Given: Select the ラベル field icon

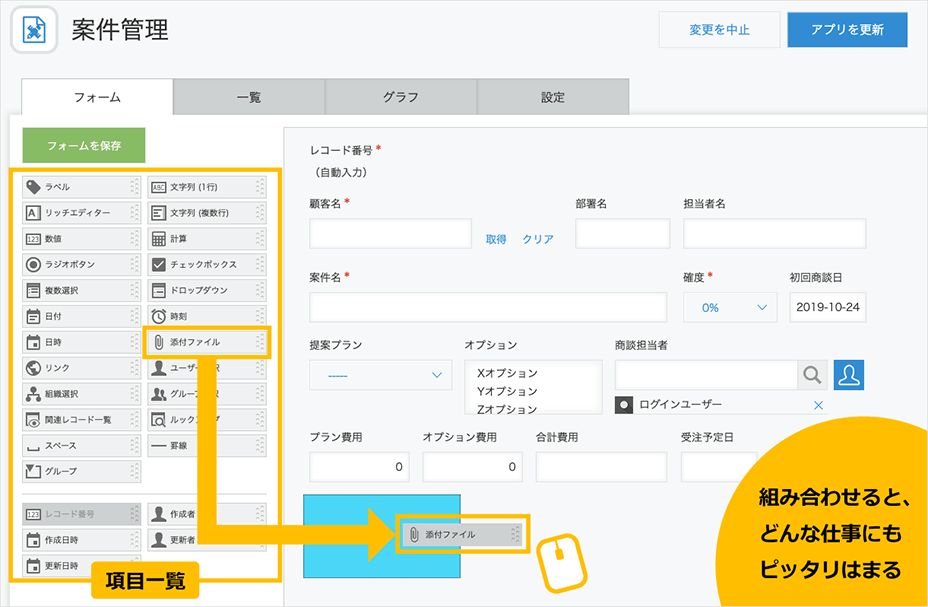Looking at the screenshot, I should click(x=33, y=187).
